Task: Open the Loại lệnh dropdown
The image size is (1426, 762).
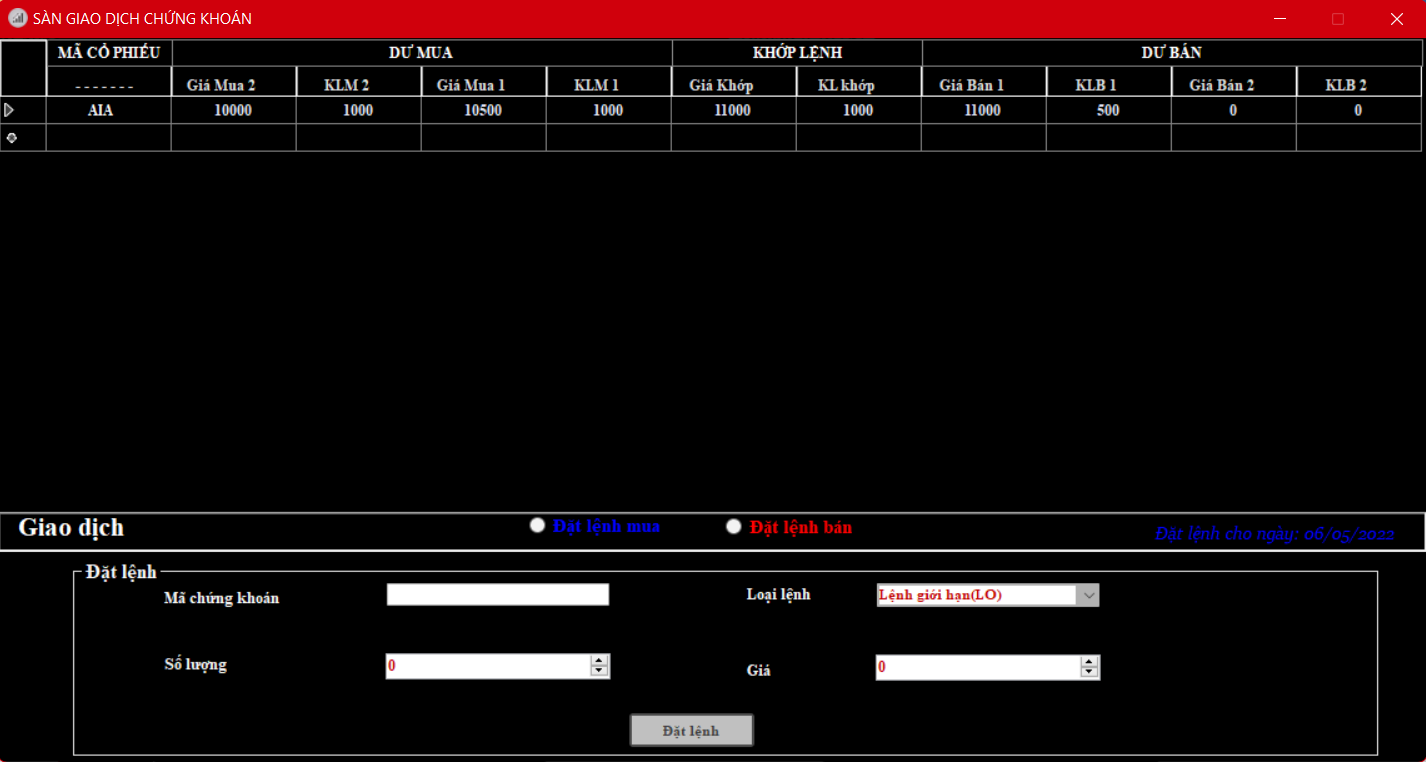Action: tap(1089, 595)
